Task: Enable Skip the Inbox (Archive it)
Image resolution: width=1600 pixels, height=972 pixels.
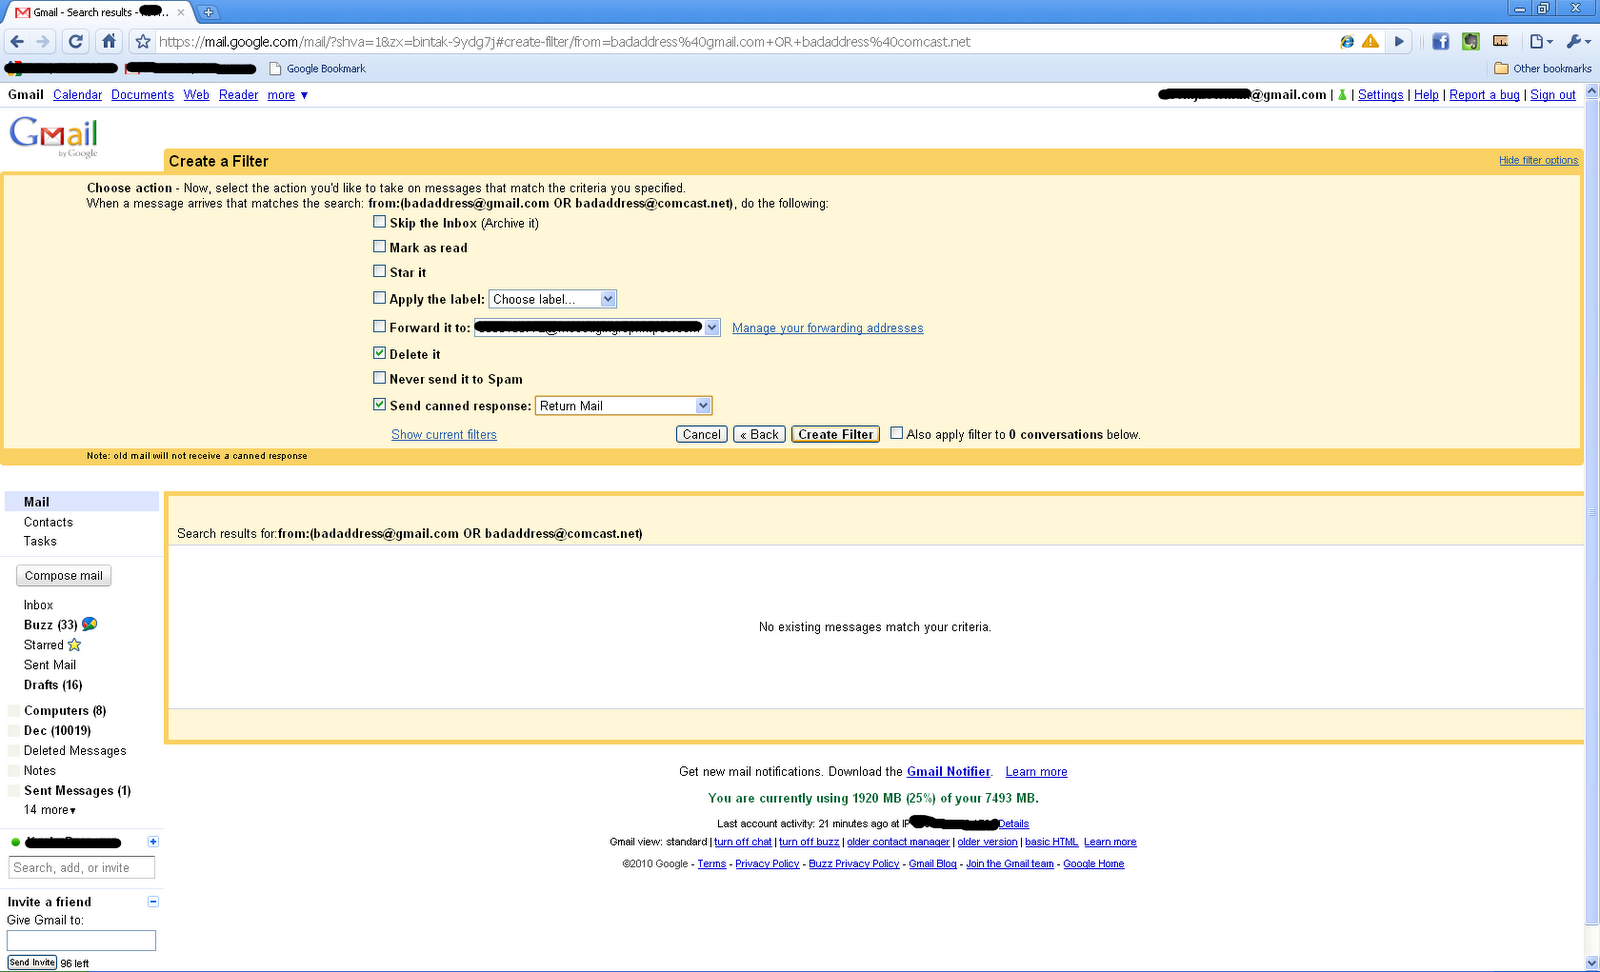Action: [380, 222]
